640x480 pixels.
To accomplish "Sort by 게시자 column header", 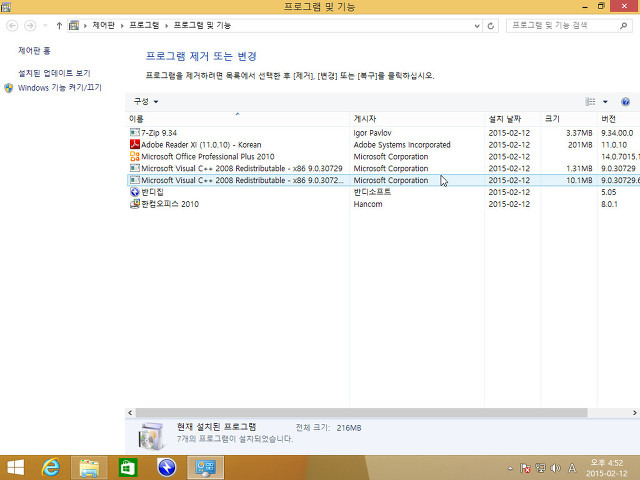I will (417, 119).
